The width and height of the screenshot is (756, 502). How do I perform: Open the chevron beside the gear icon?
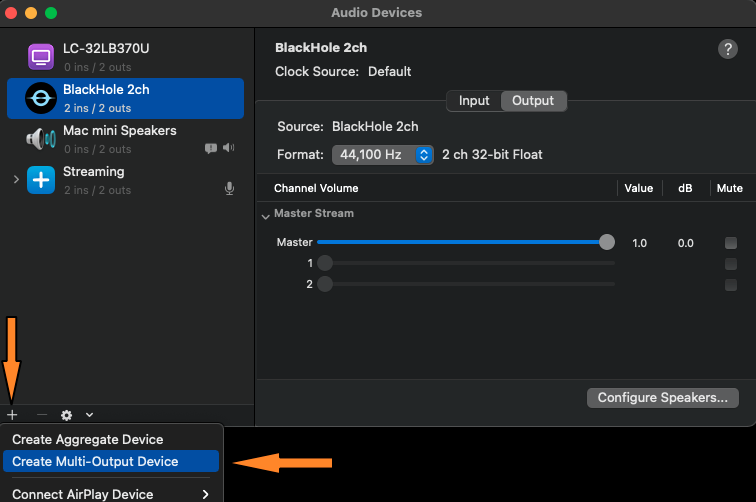(x=89, y=415)
